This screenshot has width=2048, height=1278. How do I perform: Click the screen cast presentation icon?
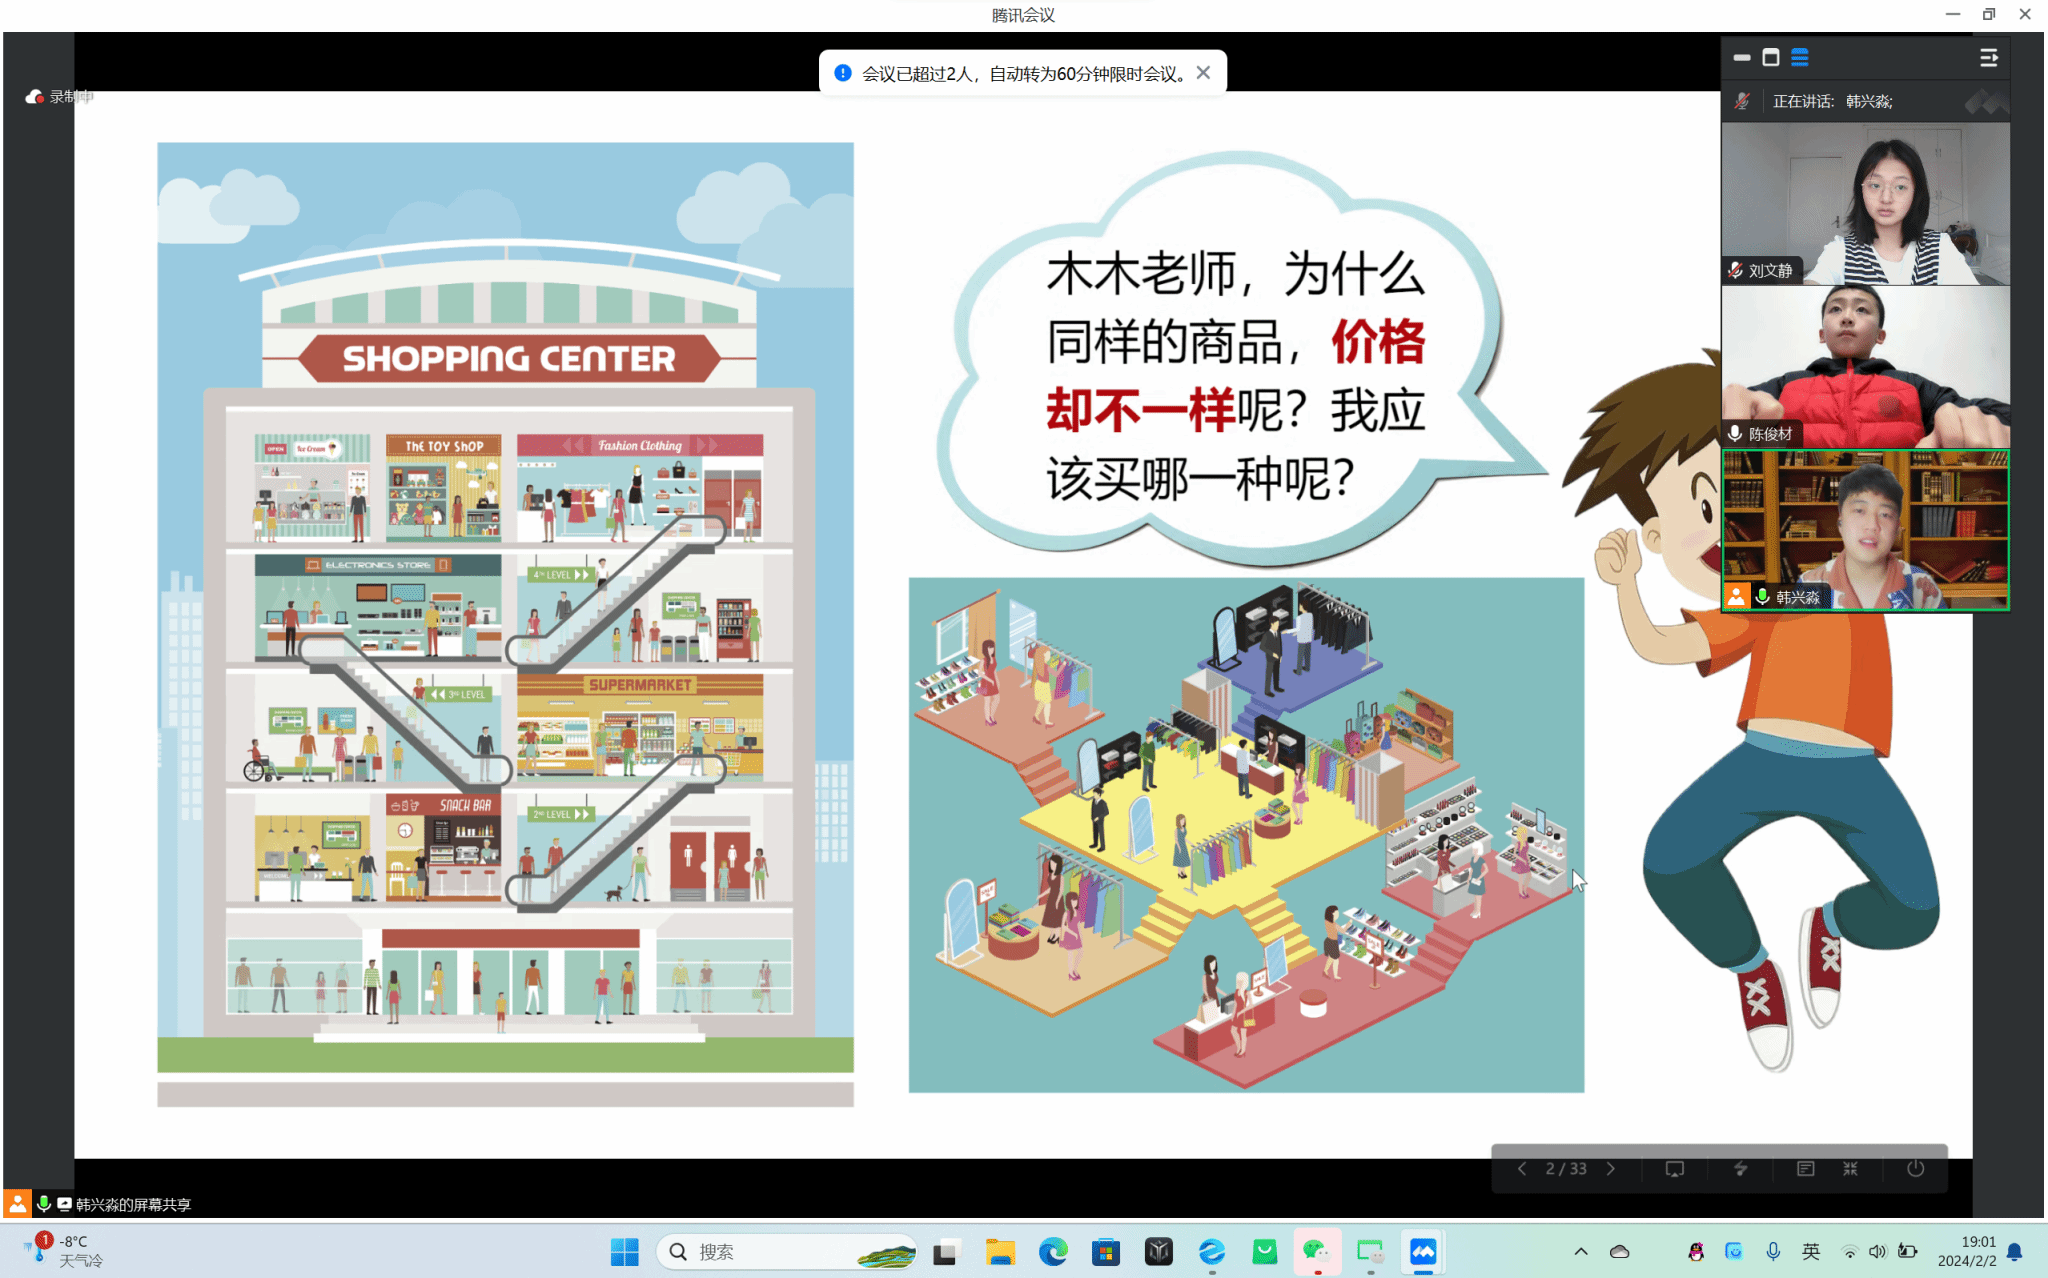(1675, 1169)
